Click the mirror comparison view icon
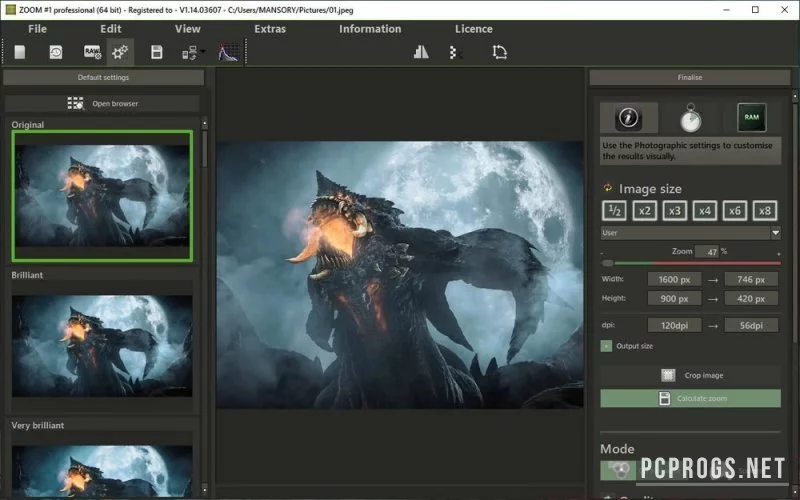Viewport: 800px width, 500px height. (x=421, y=52)
